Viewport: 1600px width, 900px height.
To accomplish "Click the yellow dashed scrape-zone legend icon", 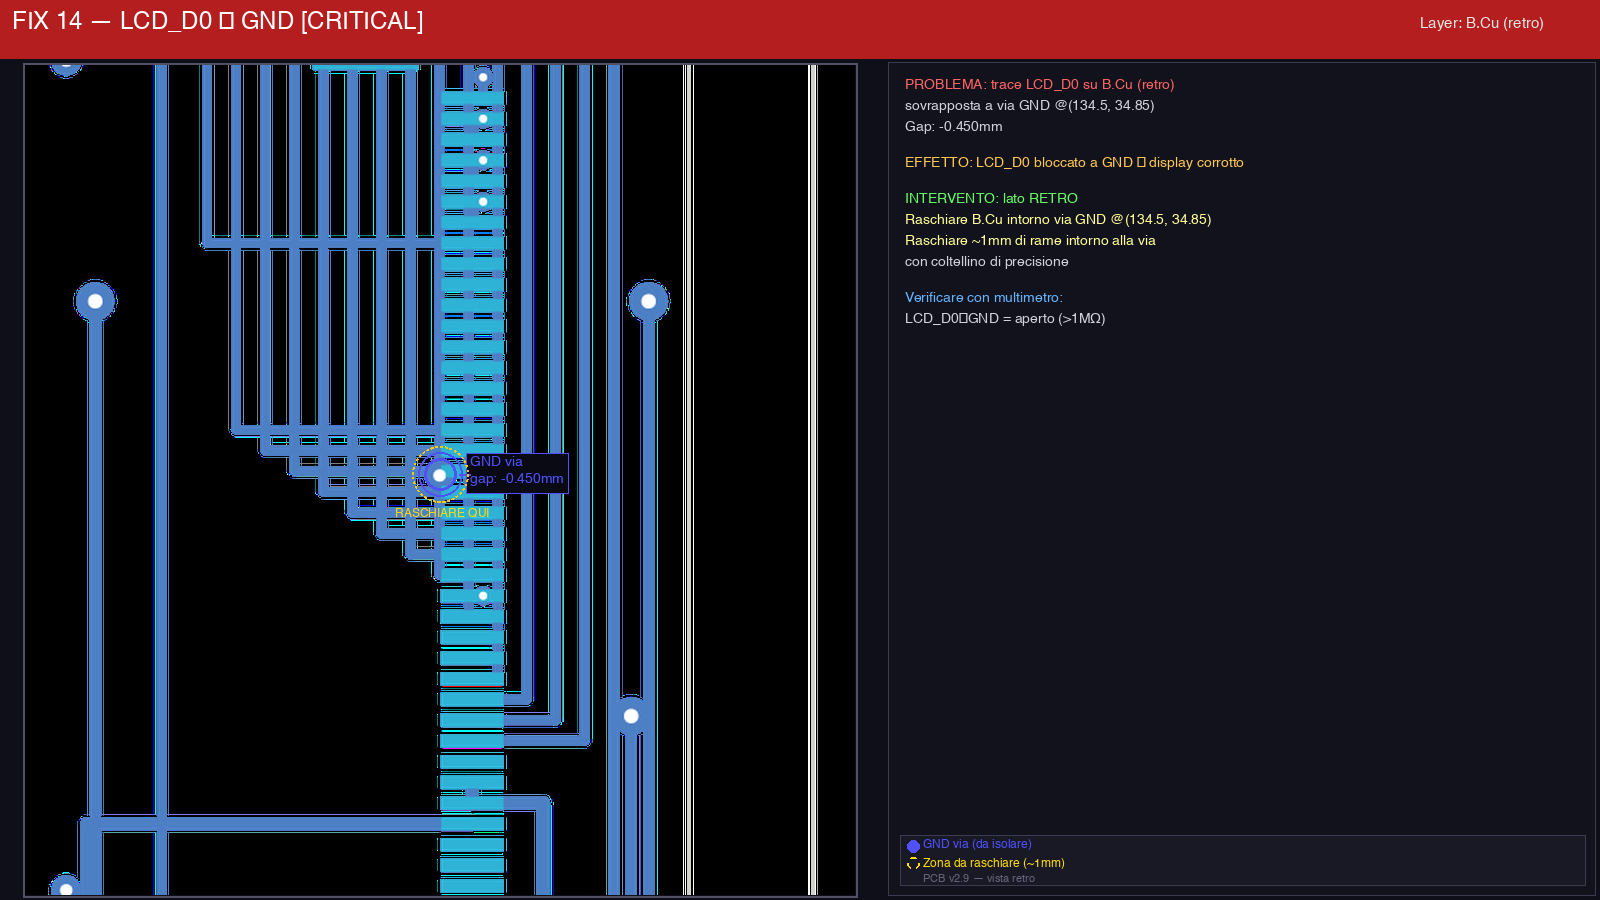I will [x=913, y=864].
